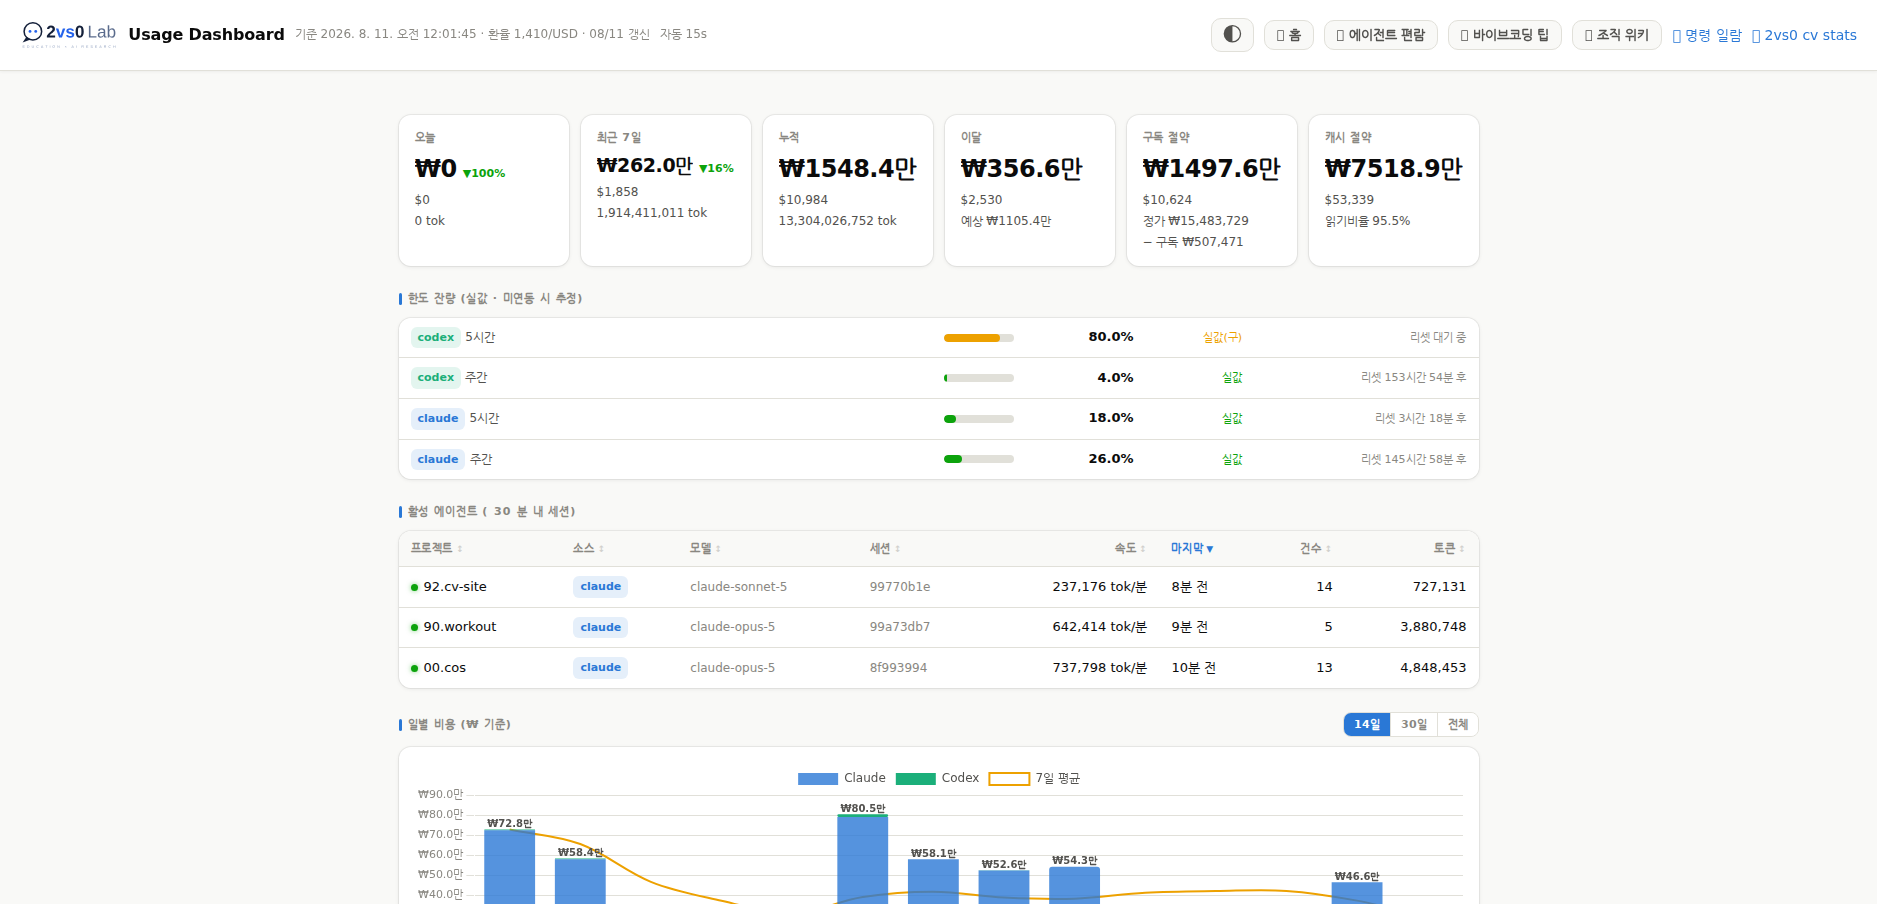Click the claude badge in 주간 limit row
Viewport: 1877px width, 904px height.
click(x=438, y=459)
